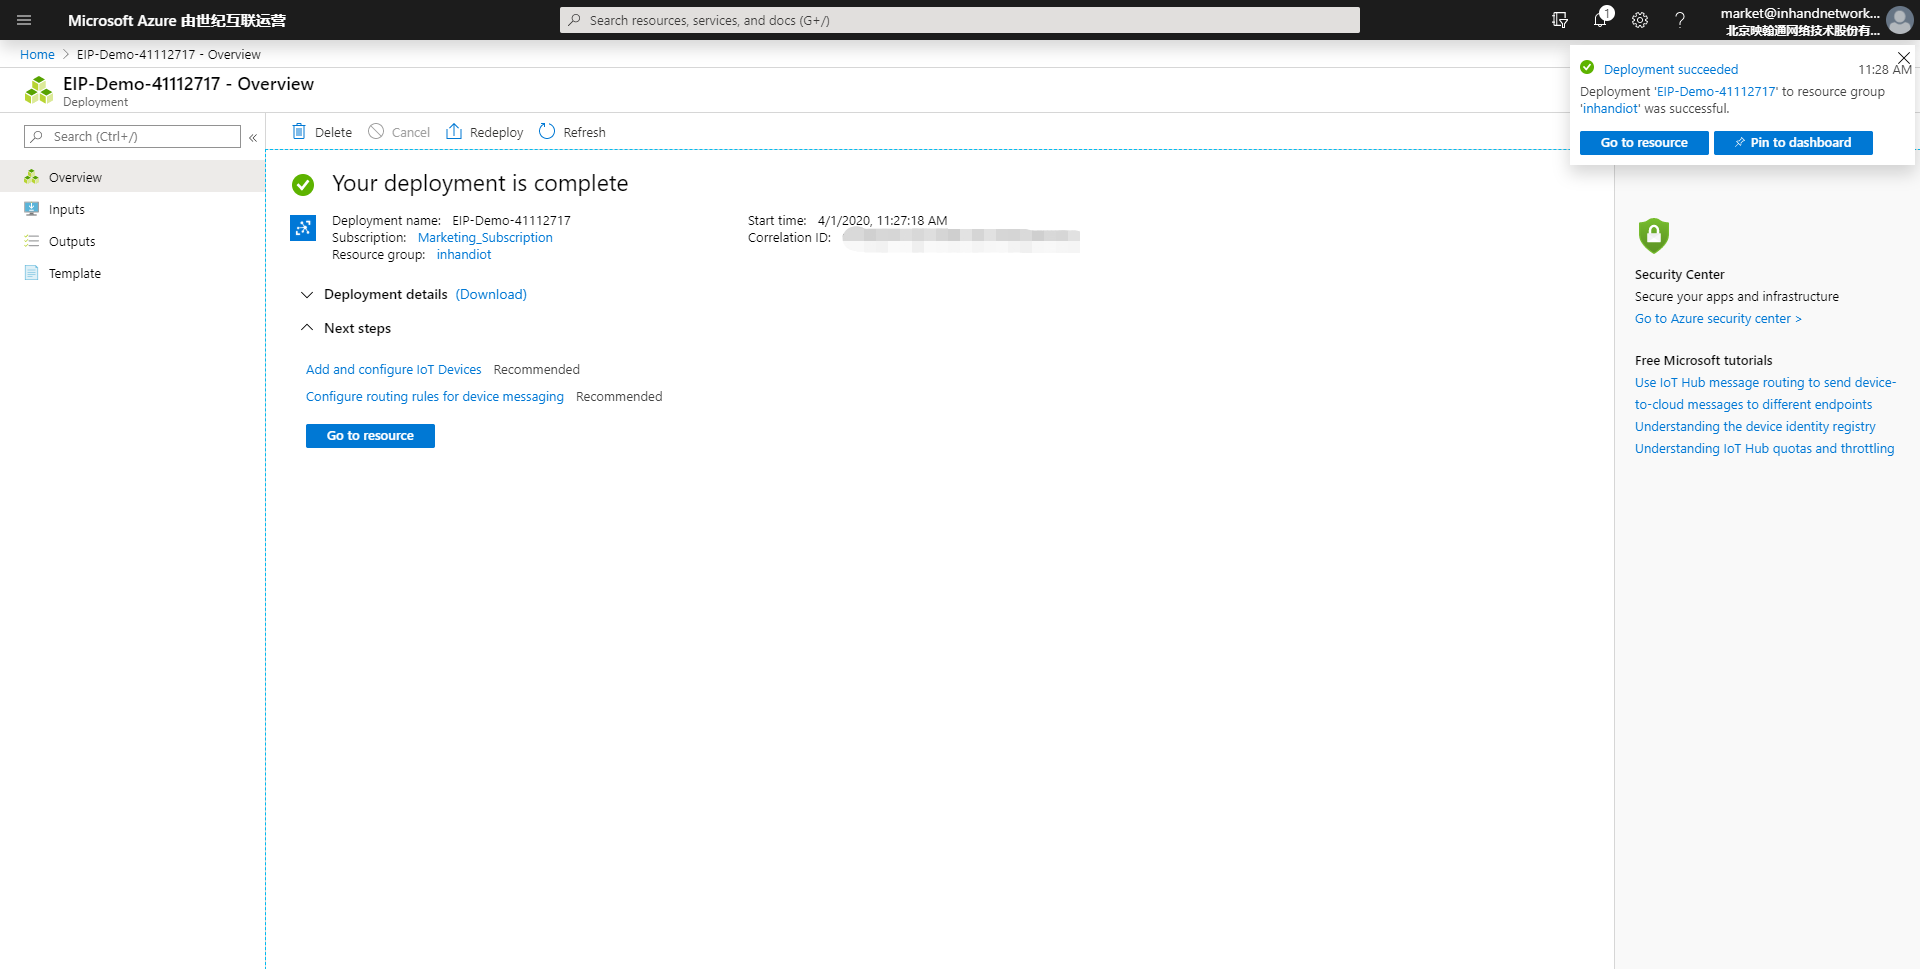Open the directory and subscription filter icon

pos(1560,20)
